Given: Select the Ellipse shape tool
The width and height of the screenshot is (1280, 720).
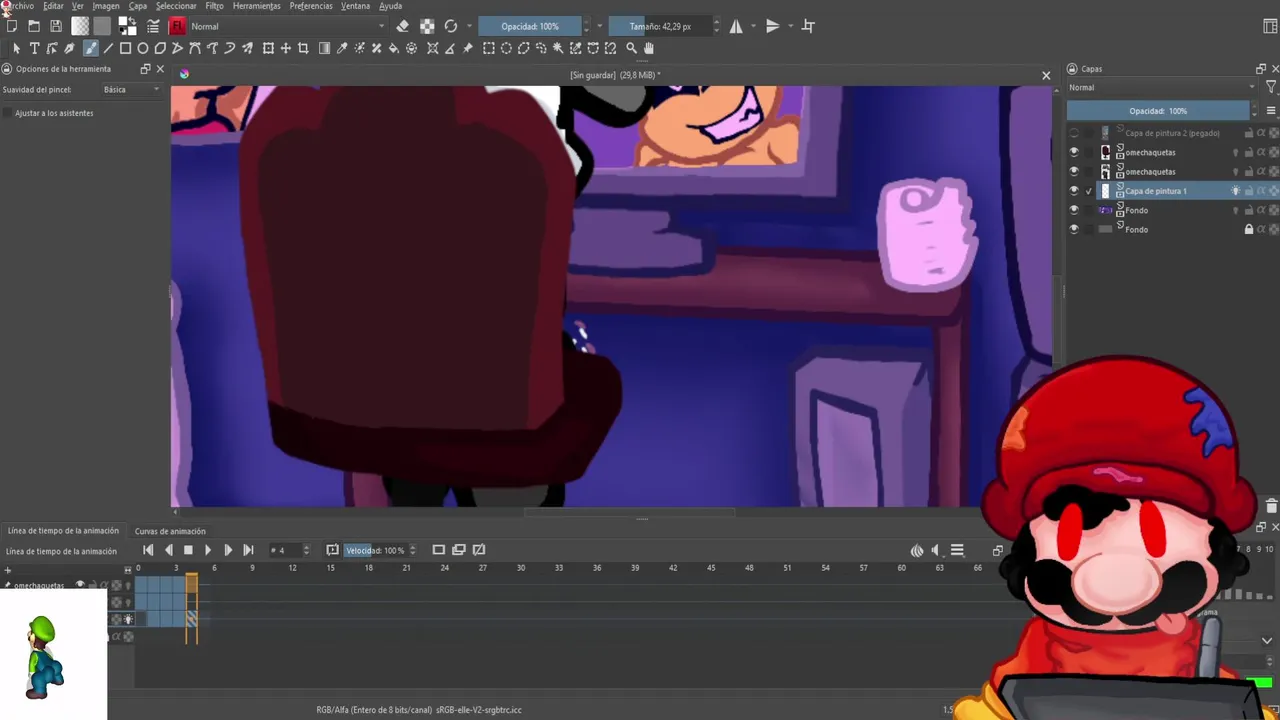Looking at the screenshot, I should click(143, 48).
